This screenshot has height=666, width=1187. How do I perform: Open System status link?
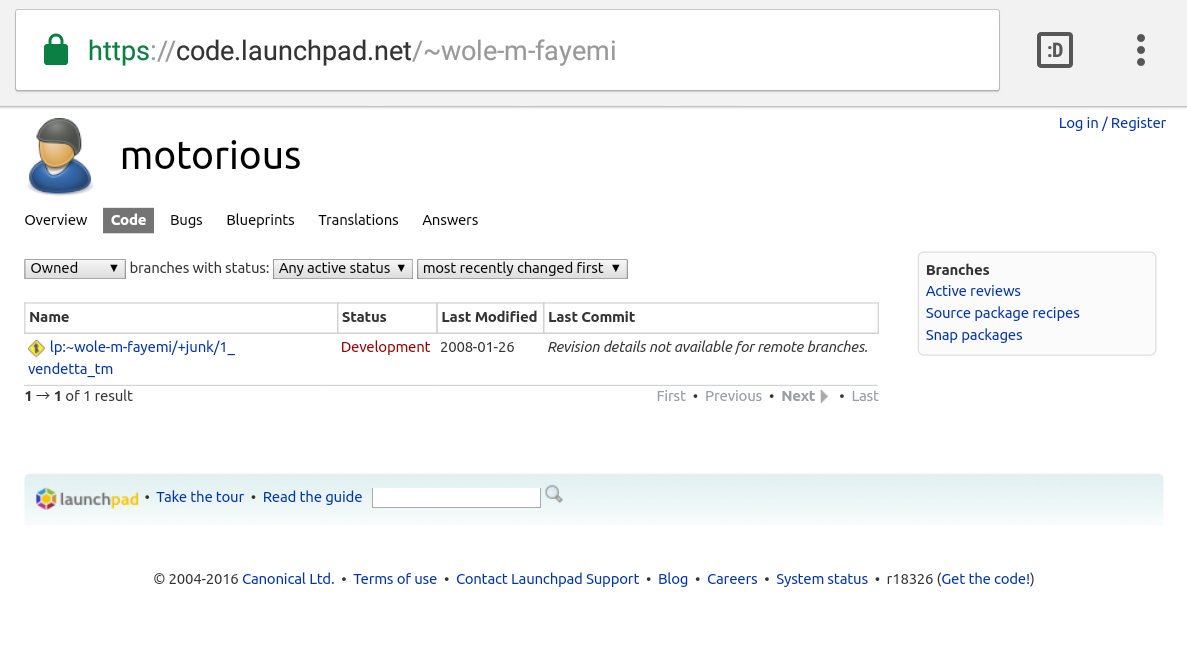click(821, 579)
